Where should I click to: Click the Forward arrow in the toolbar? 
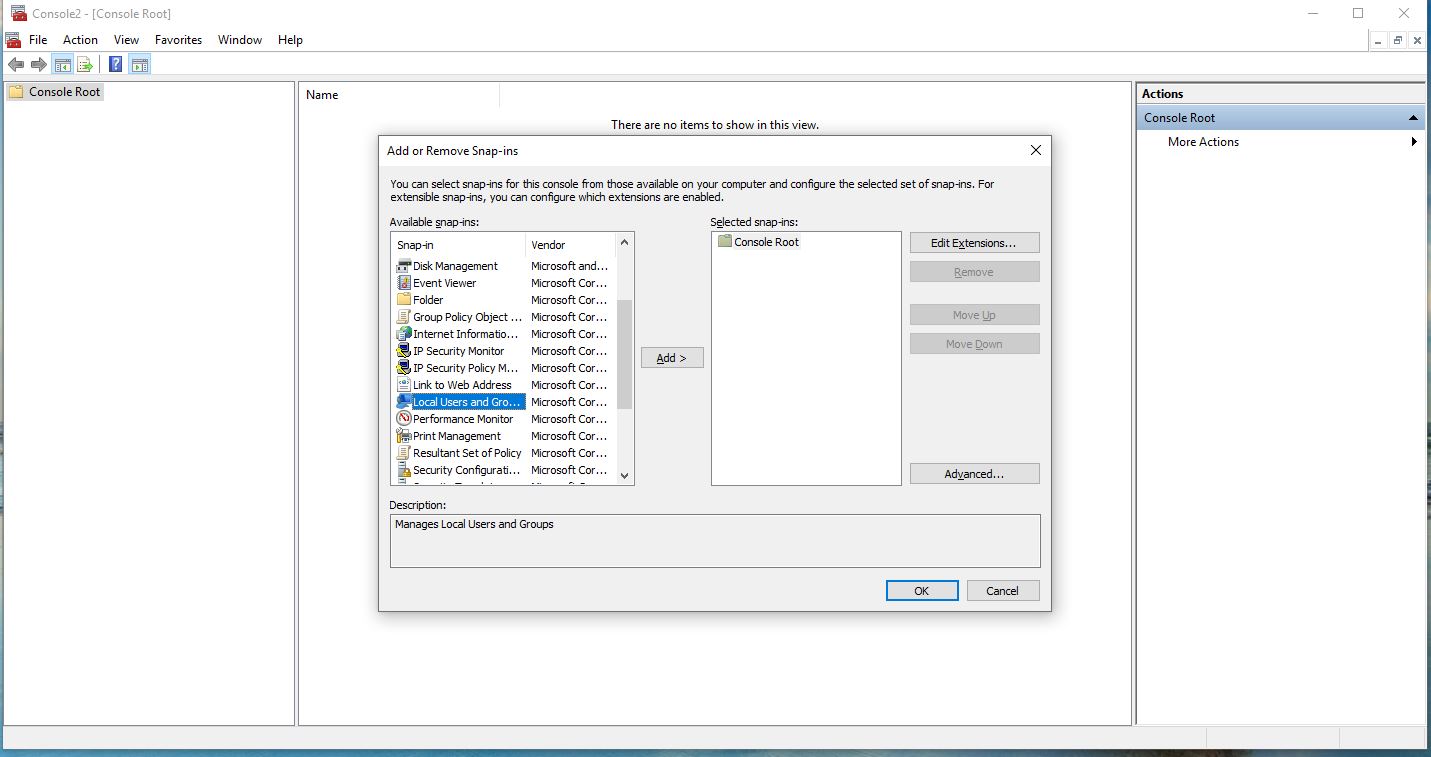(39, 65)
